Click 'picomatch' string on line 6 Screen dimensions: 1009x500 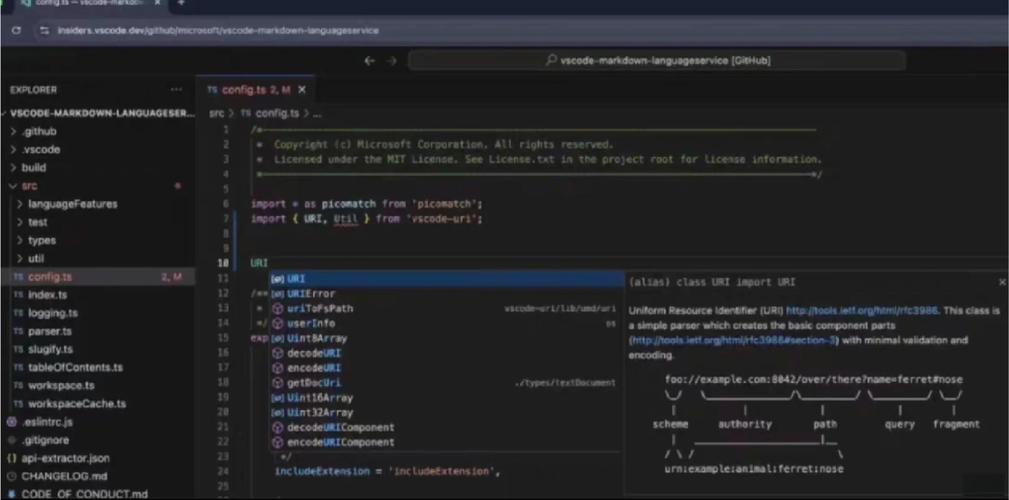(447, 204)
